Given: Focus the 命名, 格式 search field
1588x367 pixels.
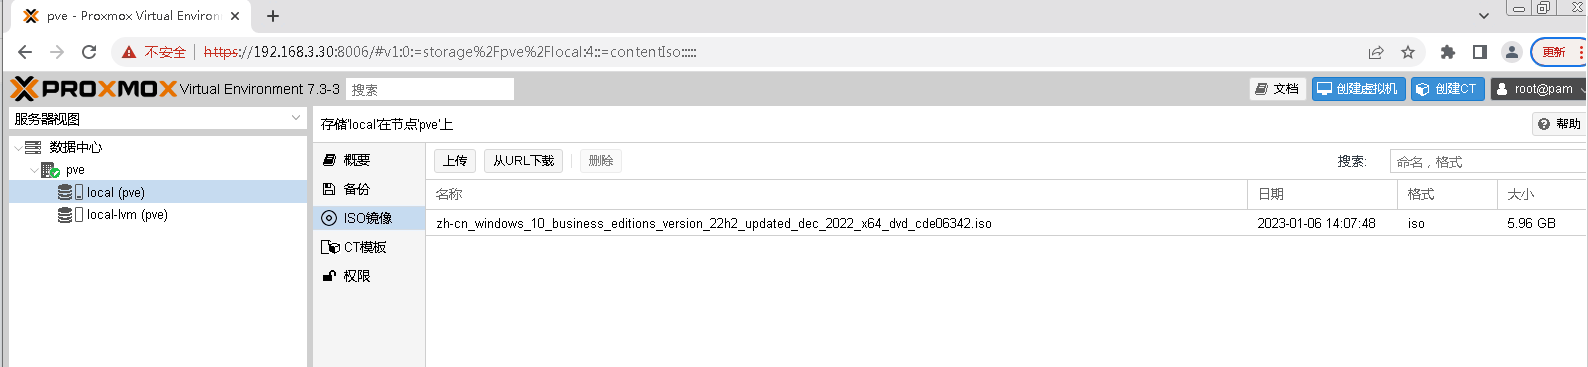Looking at the screenshot, I should coord(1488,161).
